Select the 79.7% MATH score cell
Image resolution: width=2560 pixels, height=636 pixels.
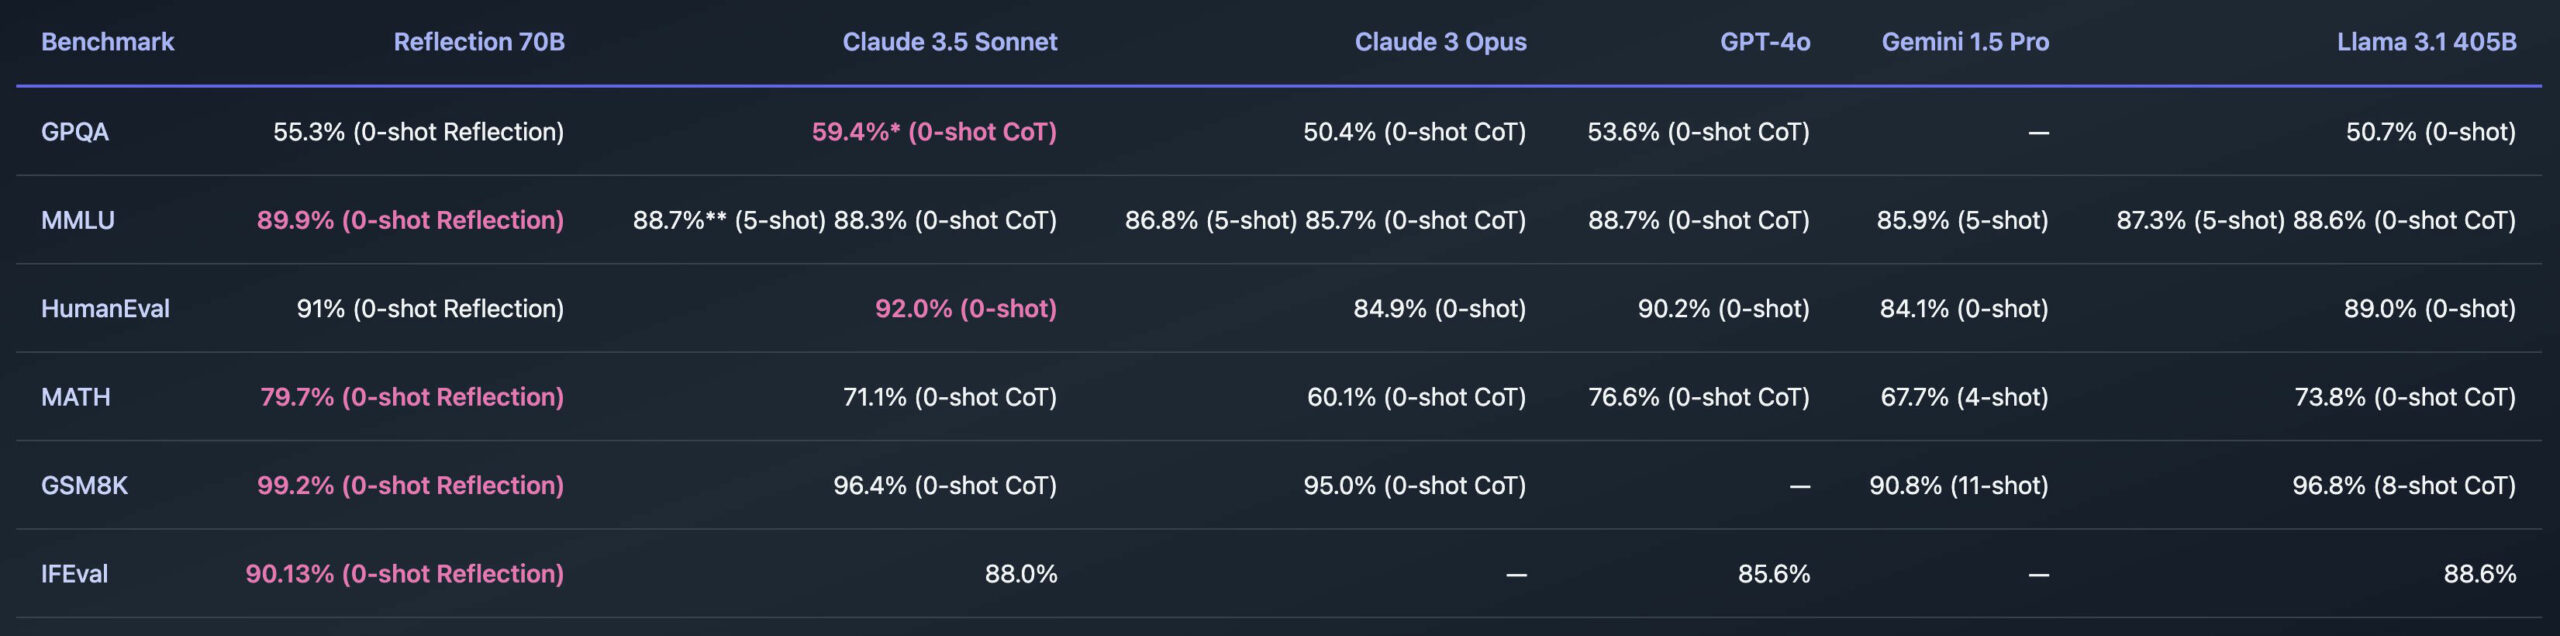pos(412,397)
